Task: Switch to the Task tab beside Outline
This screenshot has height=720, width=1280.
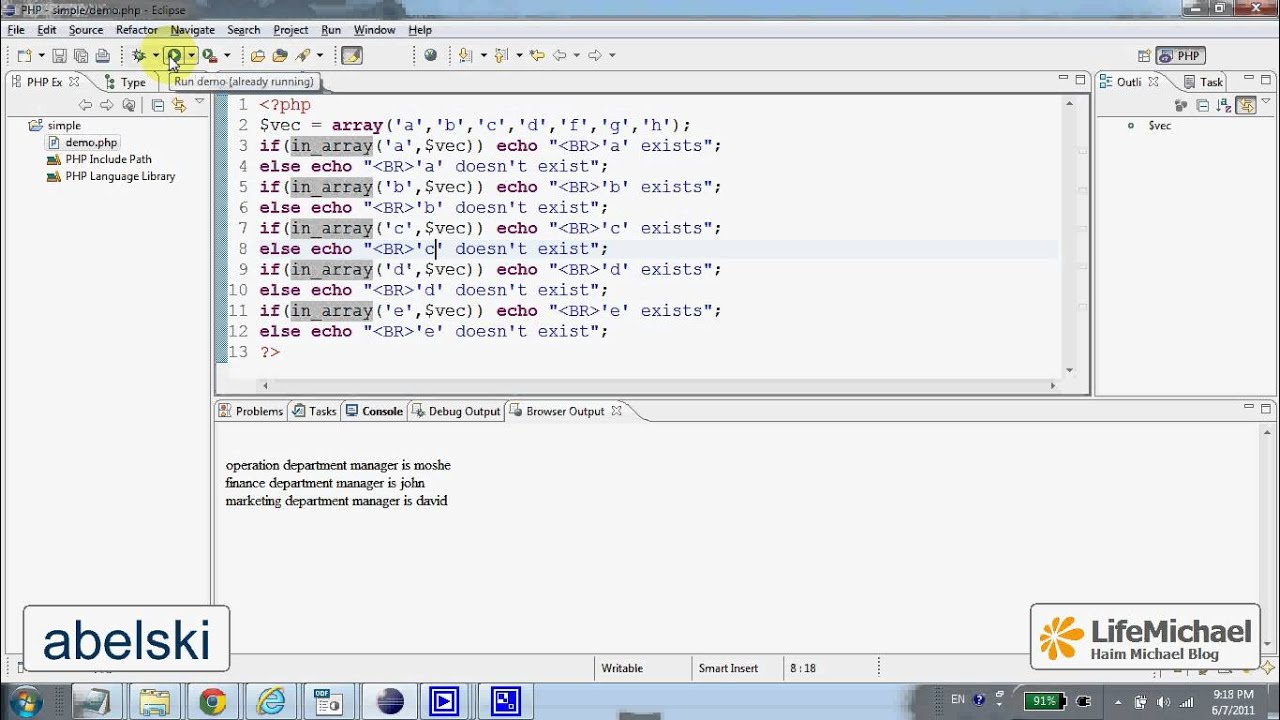Action: 1203,82
